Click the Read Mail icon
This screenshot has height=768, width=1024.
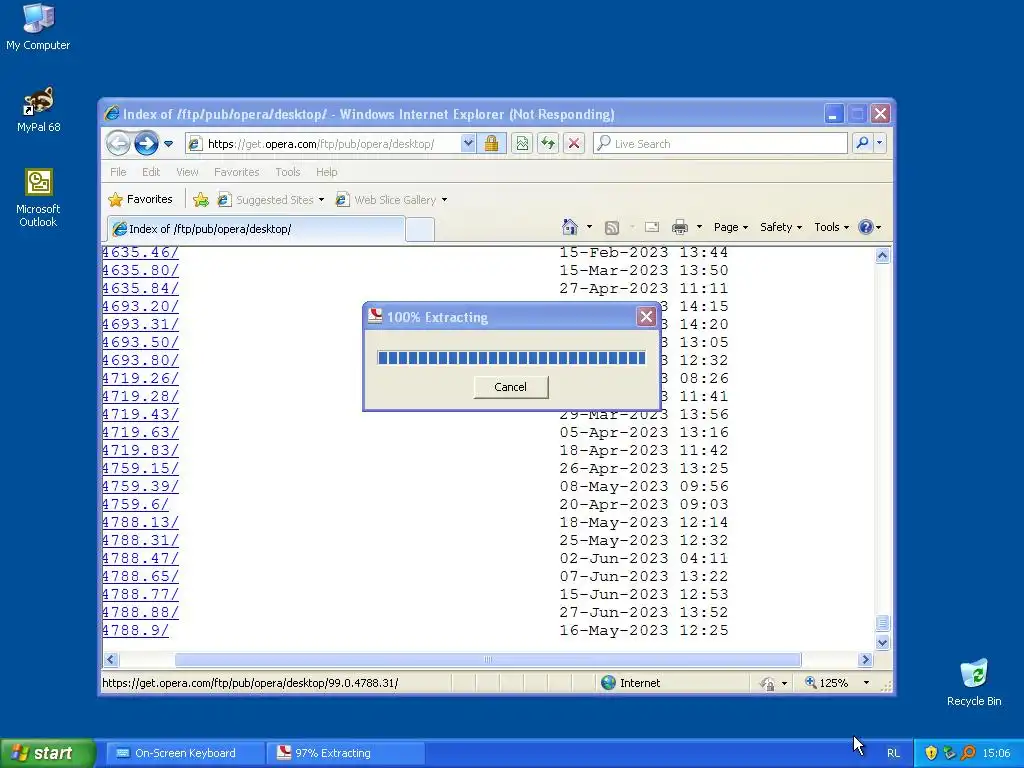652,227
